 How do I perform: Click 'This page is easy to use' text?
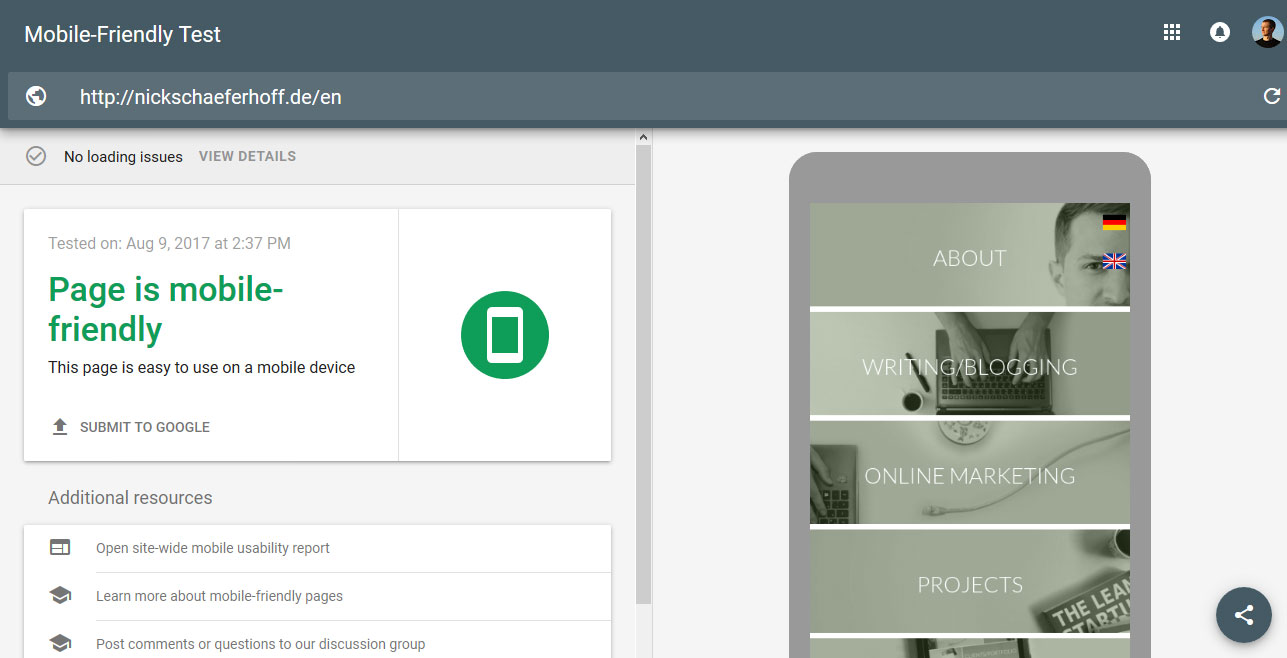click(x=202, y=367)
